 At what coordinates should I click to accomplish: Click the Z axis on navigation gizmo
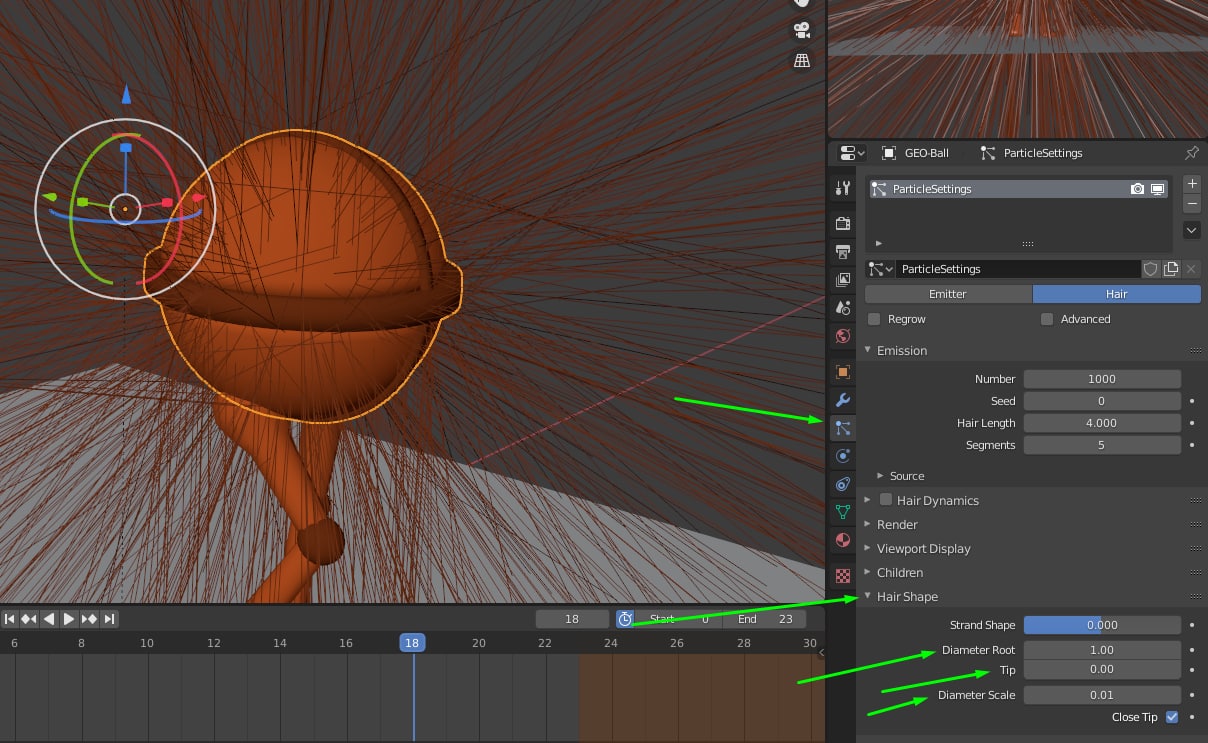[x=126, y=96]
